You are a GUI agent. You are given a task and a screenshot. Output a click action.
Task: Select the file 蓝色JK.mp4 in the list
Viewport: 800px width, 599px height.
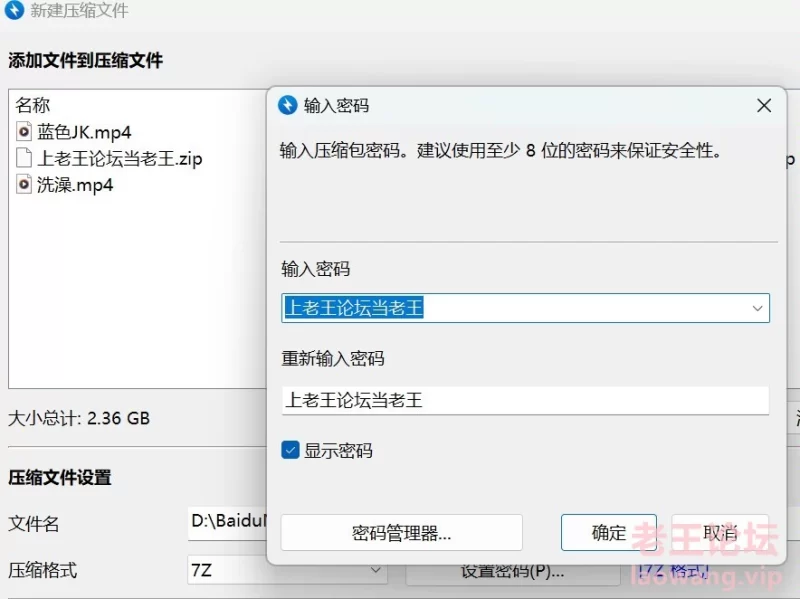pos(84,132)
